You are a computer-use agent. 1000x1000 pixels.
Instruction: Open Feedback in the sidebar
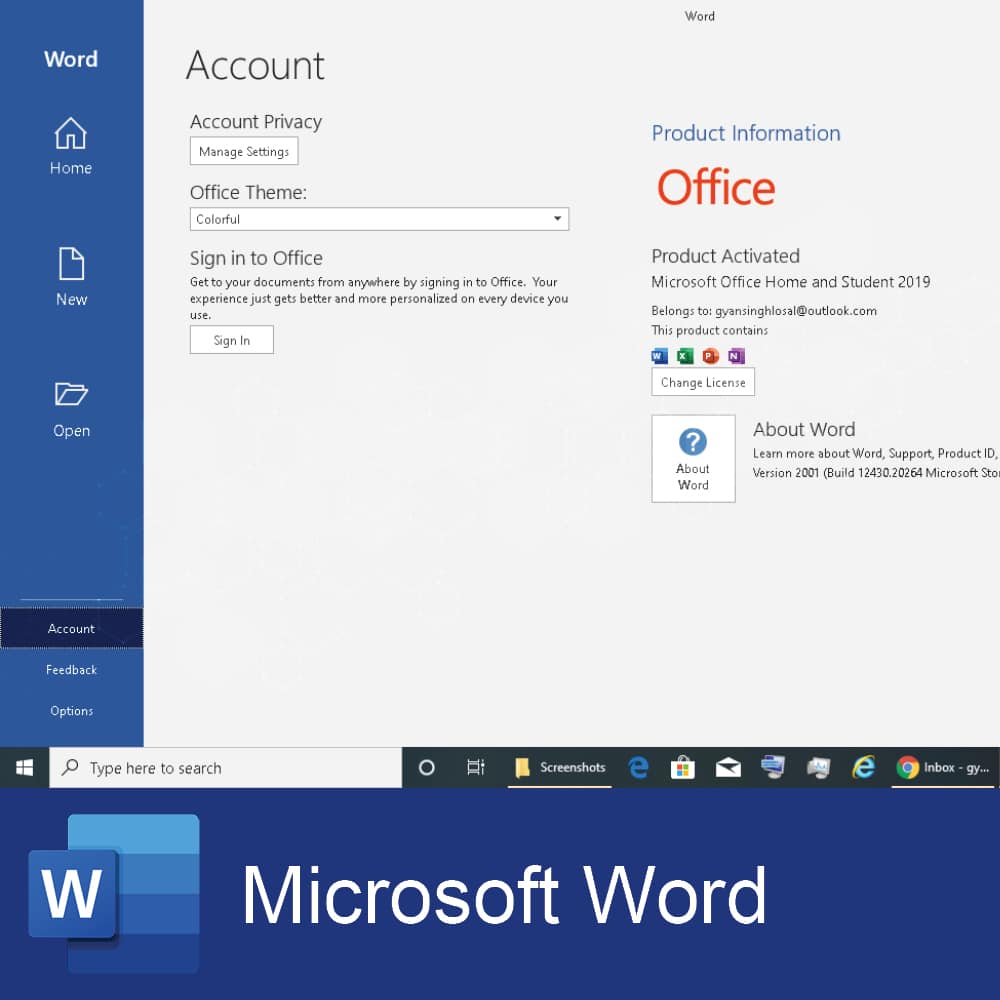tap(71, 670)
